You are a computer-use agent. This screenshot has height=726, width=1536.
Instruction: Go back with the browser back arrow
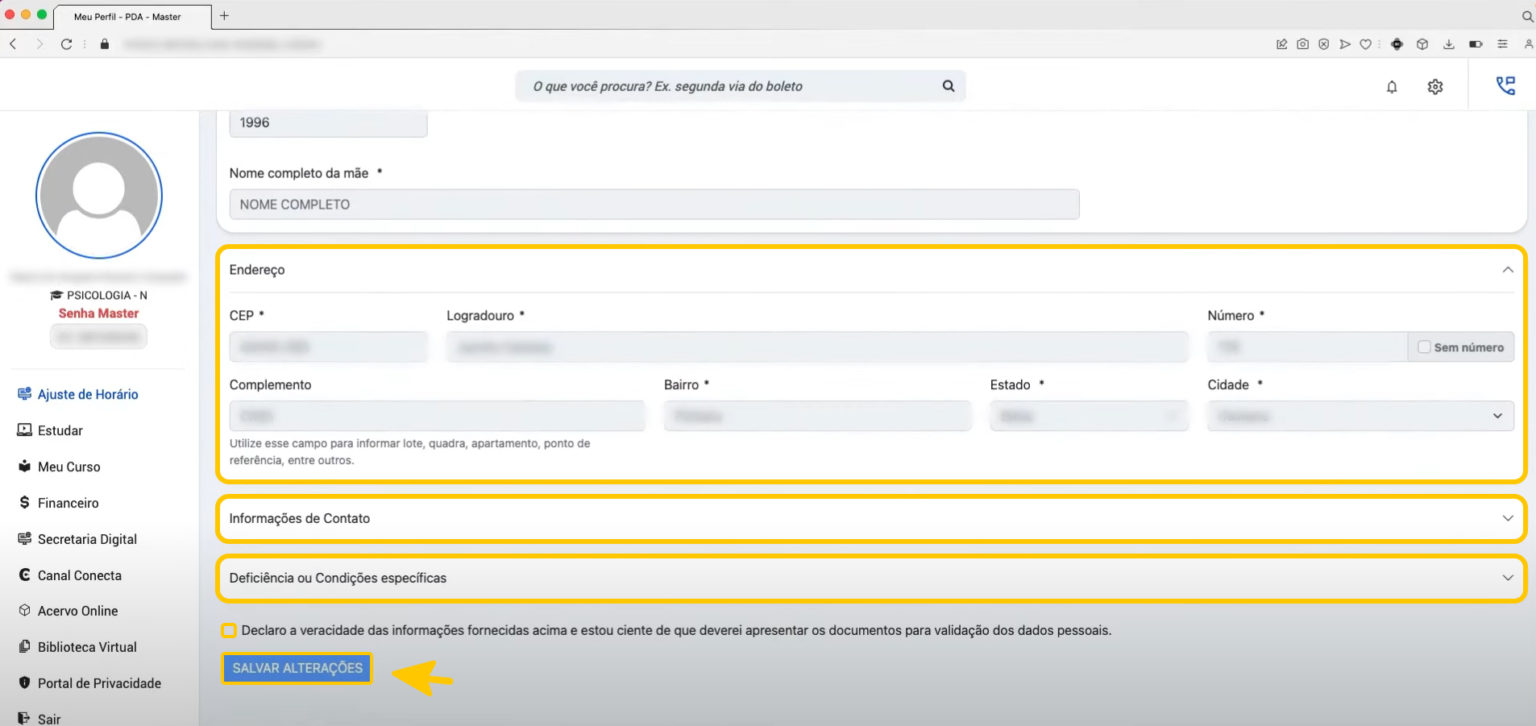(13, 44)
